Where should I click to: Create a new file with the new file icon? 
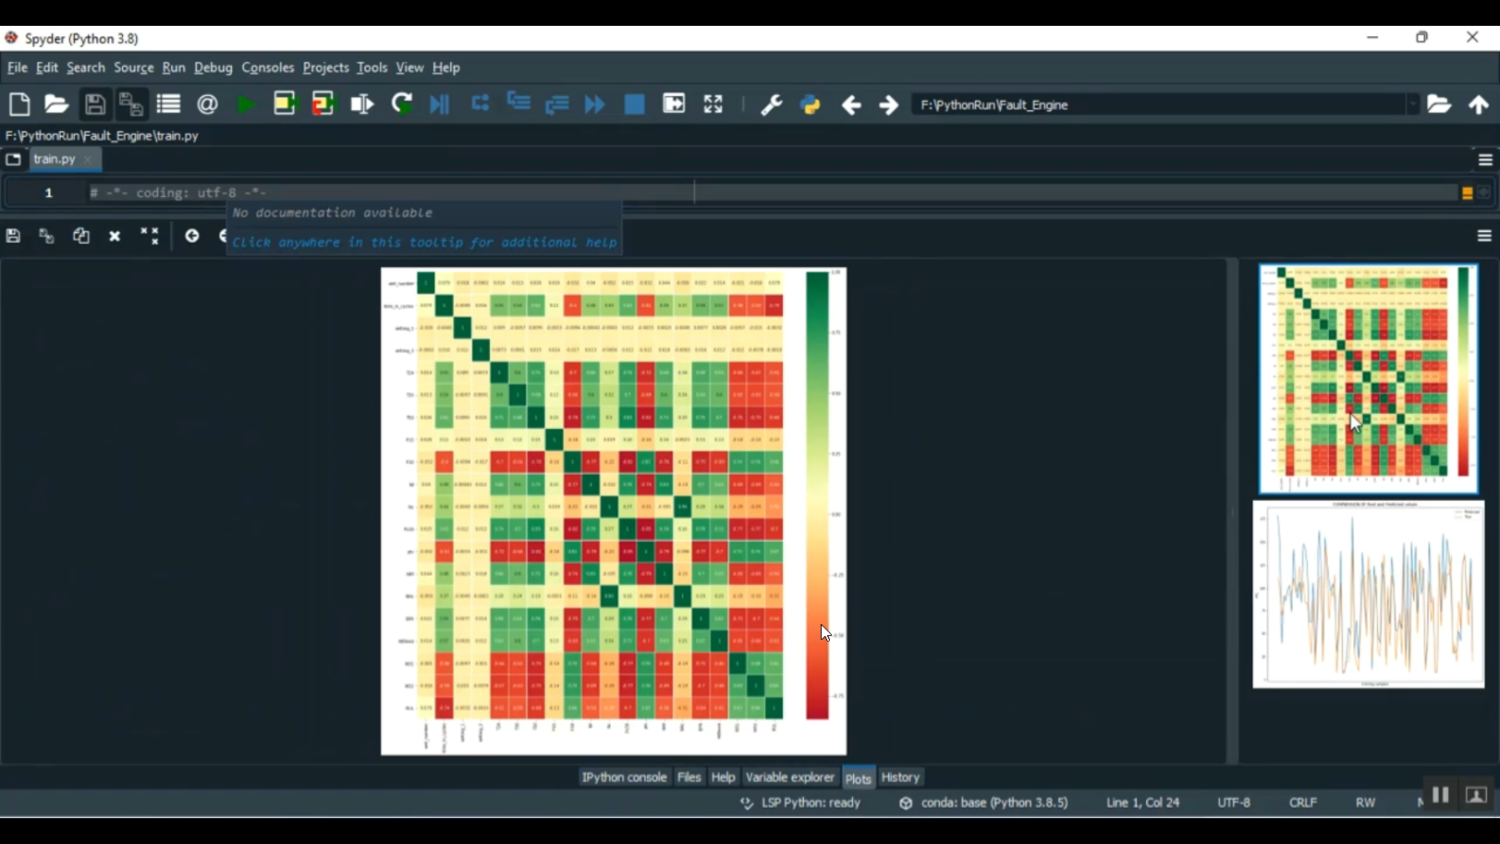[19, 103]
